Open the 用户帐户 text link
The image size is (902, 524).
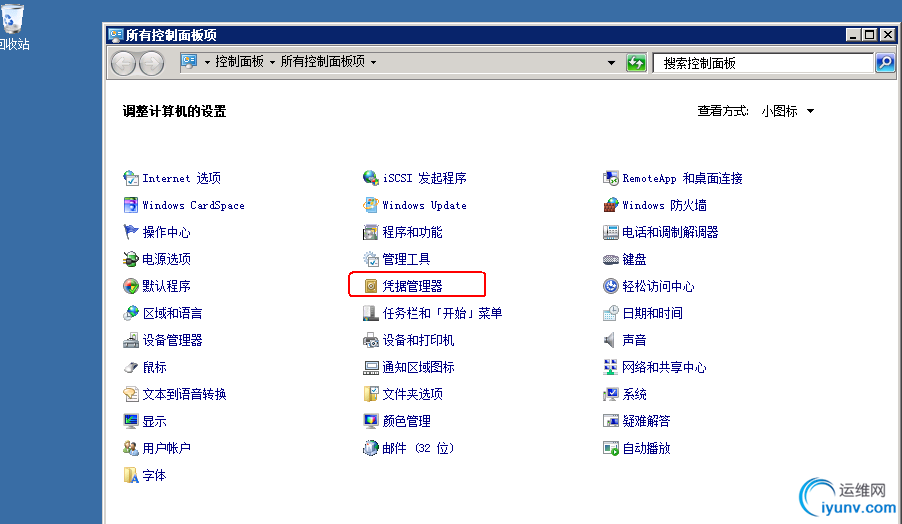(166, 448)
